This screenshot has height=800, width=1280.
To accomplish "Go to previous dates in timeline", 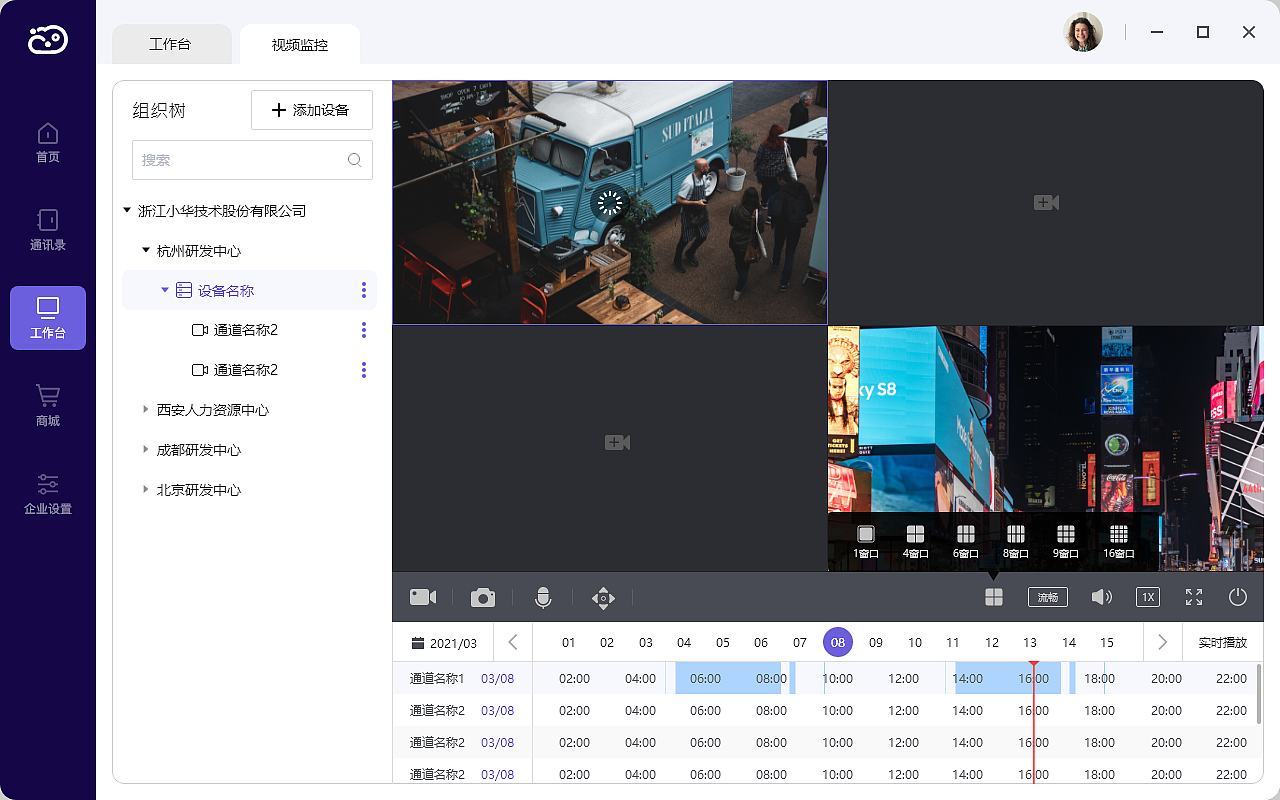I will pos(513,642).
